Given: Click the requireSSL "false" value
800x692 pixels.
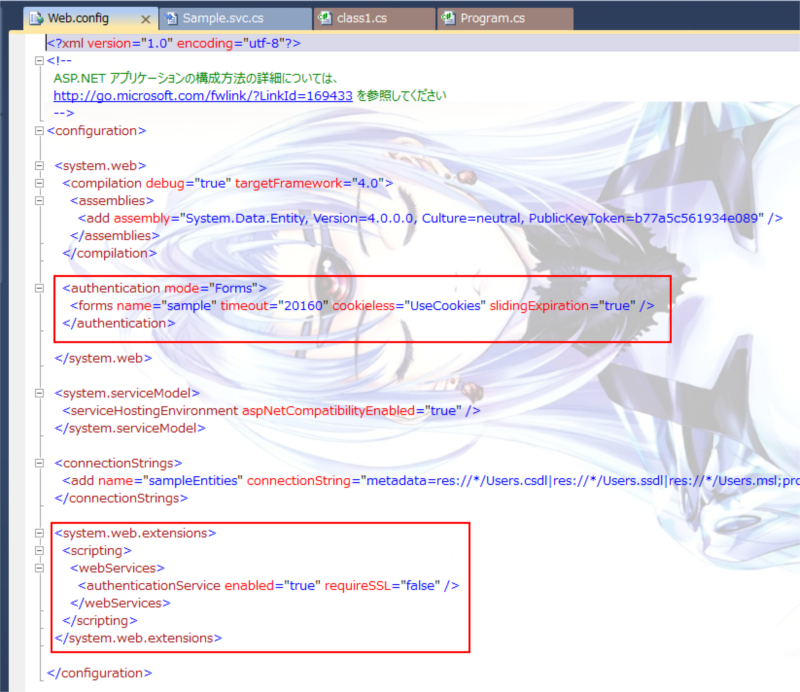Looking at the screenshot, I should click(x=420, y=585).
